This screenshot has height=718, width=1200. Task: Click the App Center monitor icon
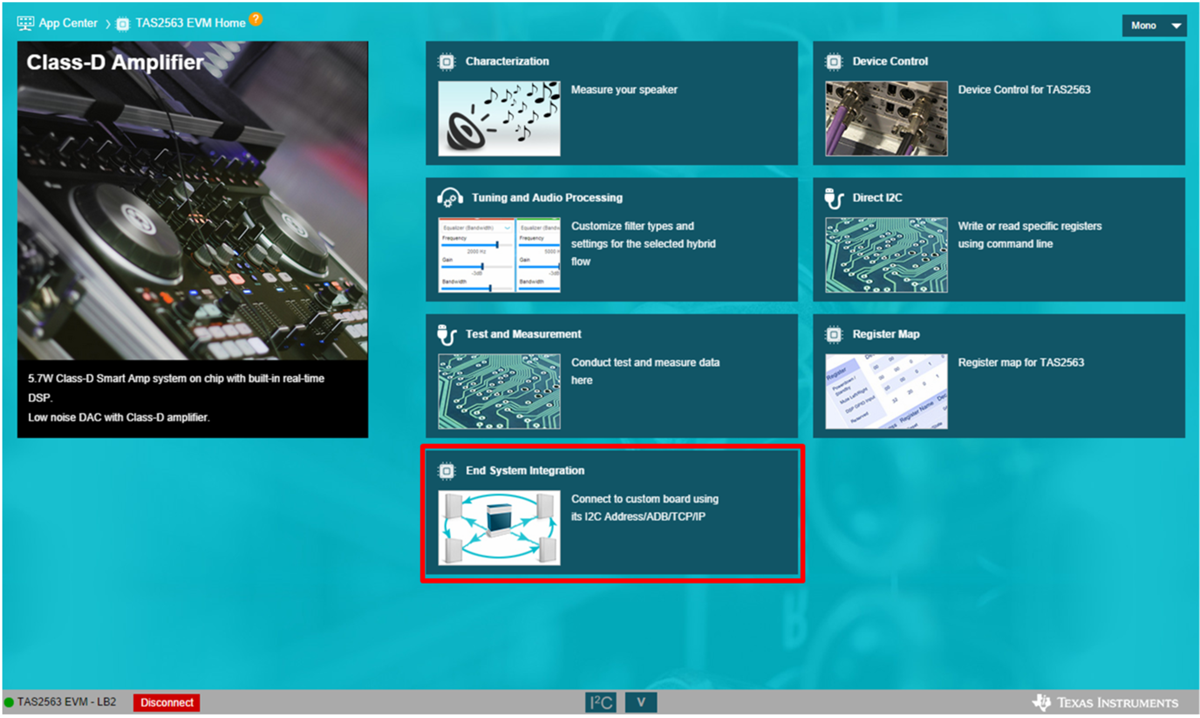(25, 23)
